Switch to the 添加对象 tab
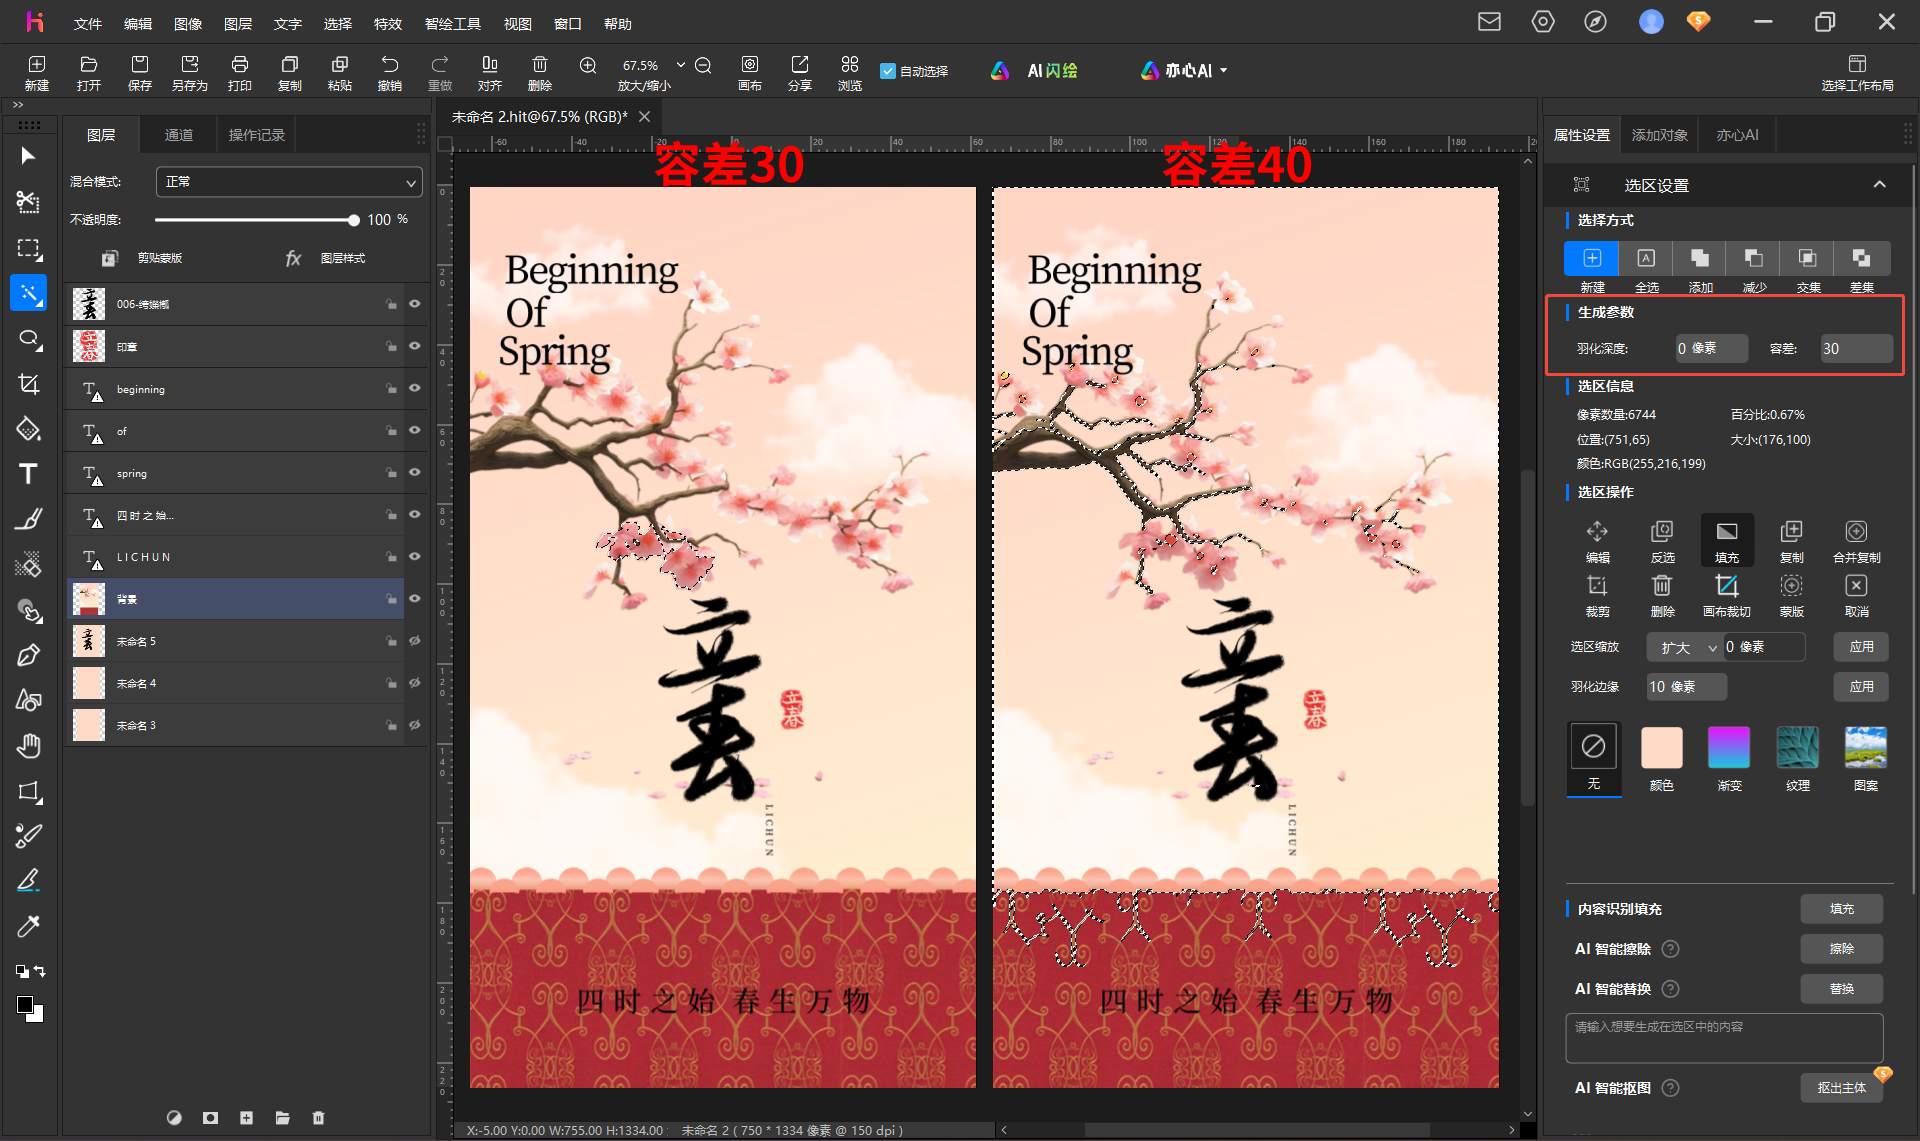This screenshot has width=1920, height=1141. coord(1660,135)
